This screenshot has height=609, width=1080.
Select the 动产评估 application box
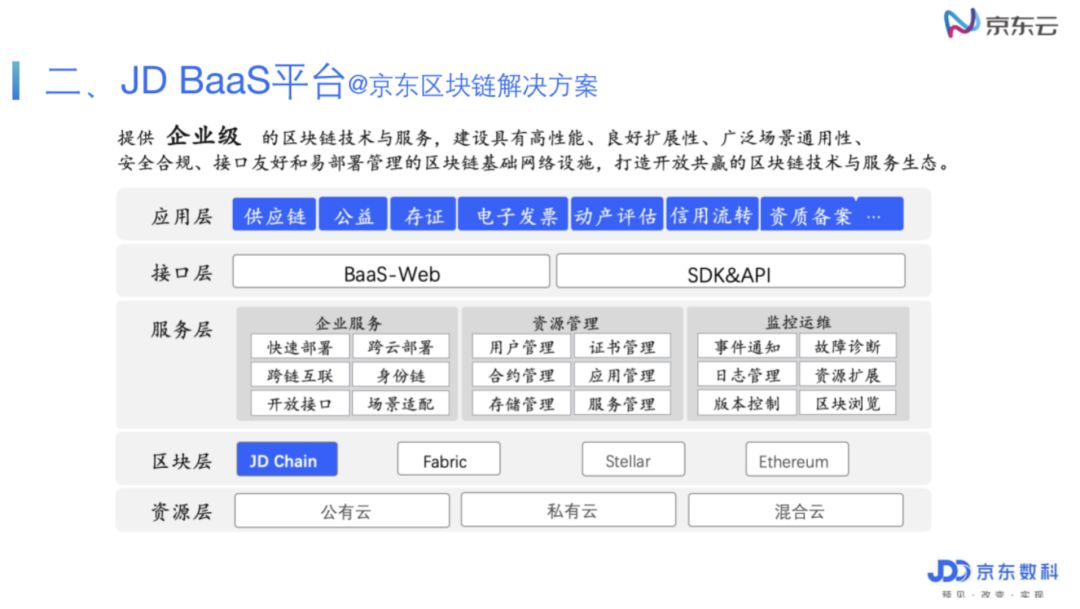pyautogui.click(x=616, y=215)
